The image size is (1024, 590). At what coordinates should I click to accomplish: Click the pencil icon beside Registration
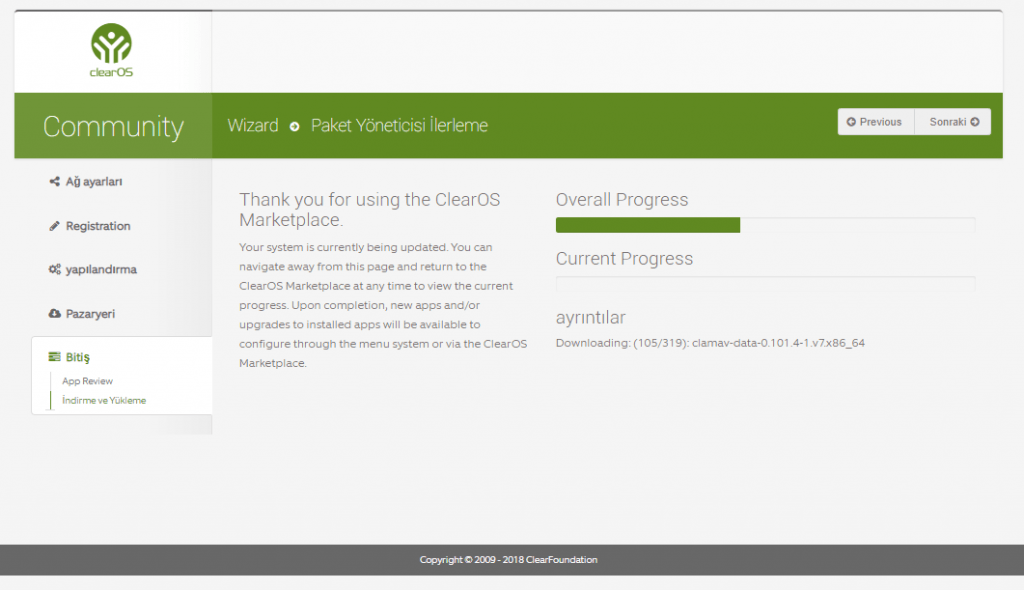tap(55, 226)
